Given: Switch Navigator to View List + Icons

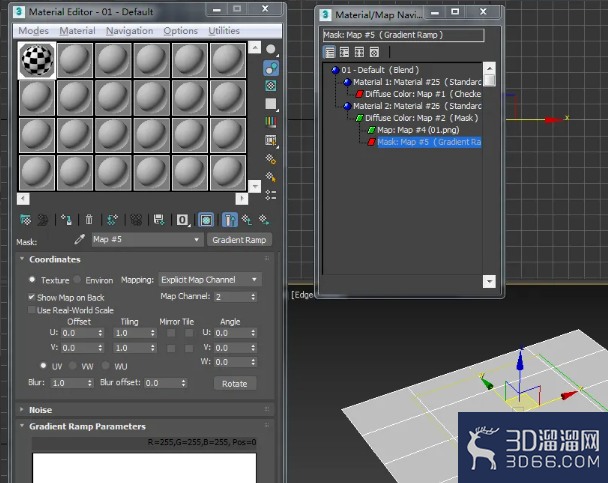Looking at the screenshot, I should point(344,52).
